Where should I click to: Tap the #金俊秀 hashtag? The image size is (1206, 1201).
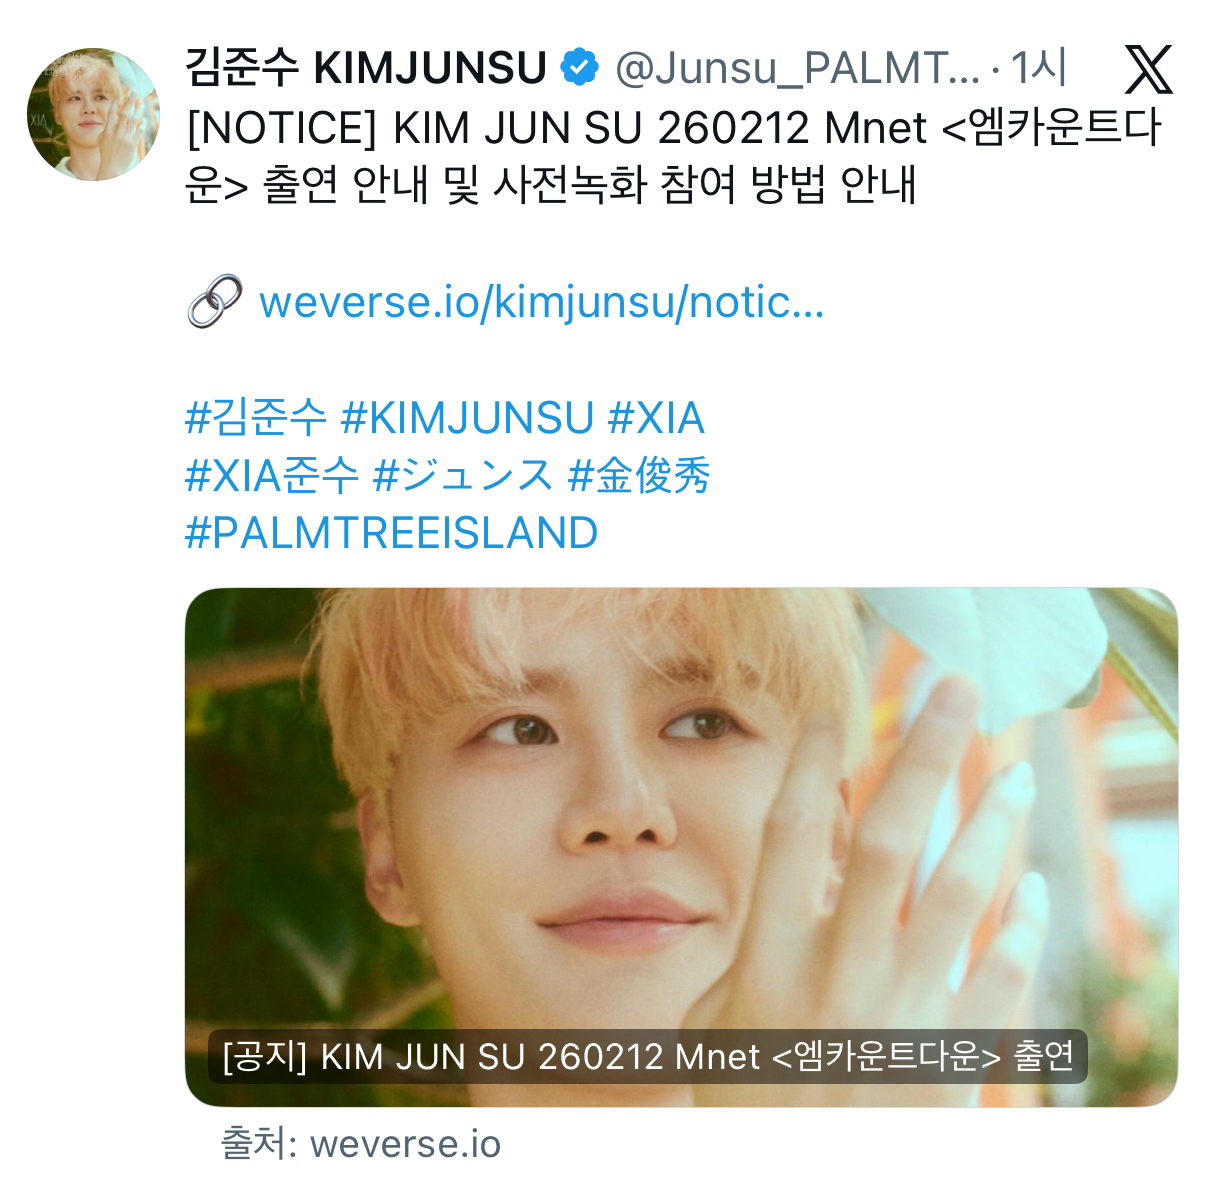[639, 476]
